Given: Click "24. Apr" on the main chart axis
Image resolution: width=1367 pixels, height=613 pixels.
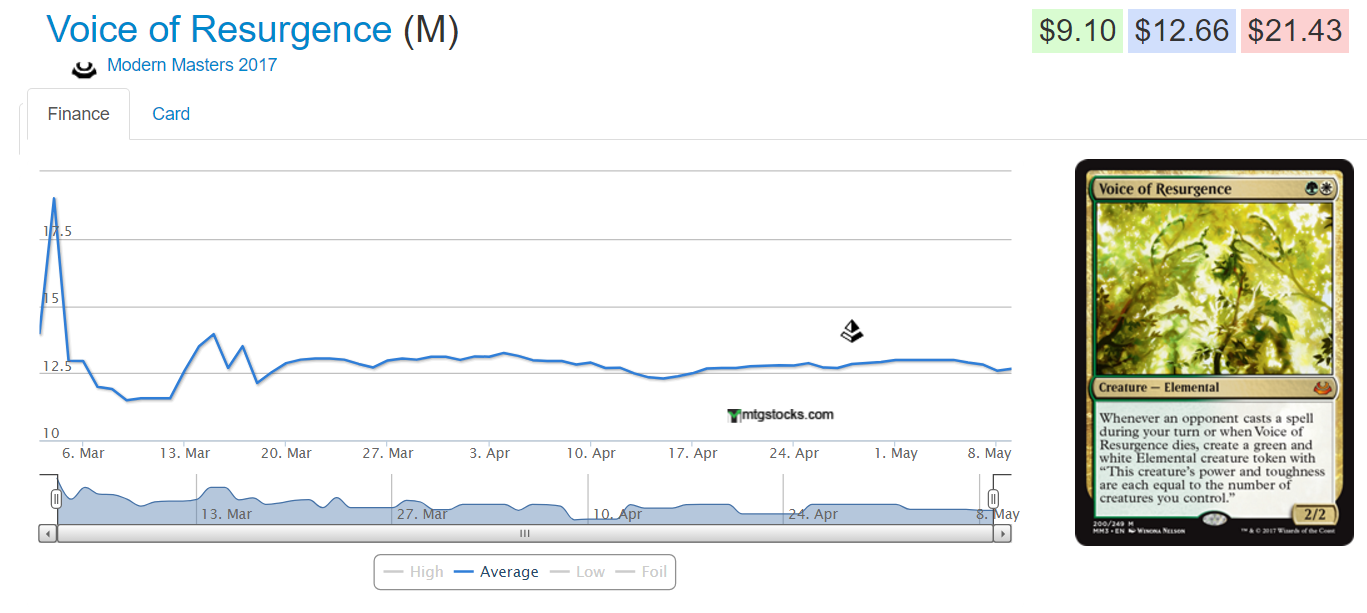Looking at the screenshot, I should point(794,453).
